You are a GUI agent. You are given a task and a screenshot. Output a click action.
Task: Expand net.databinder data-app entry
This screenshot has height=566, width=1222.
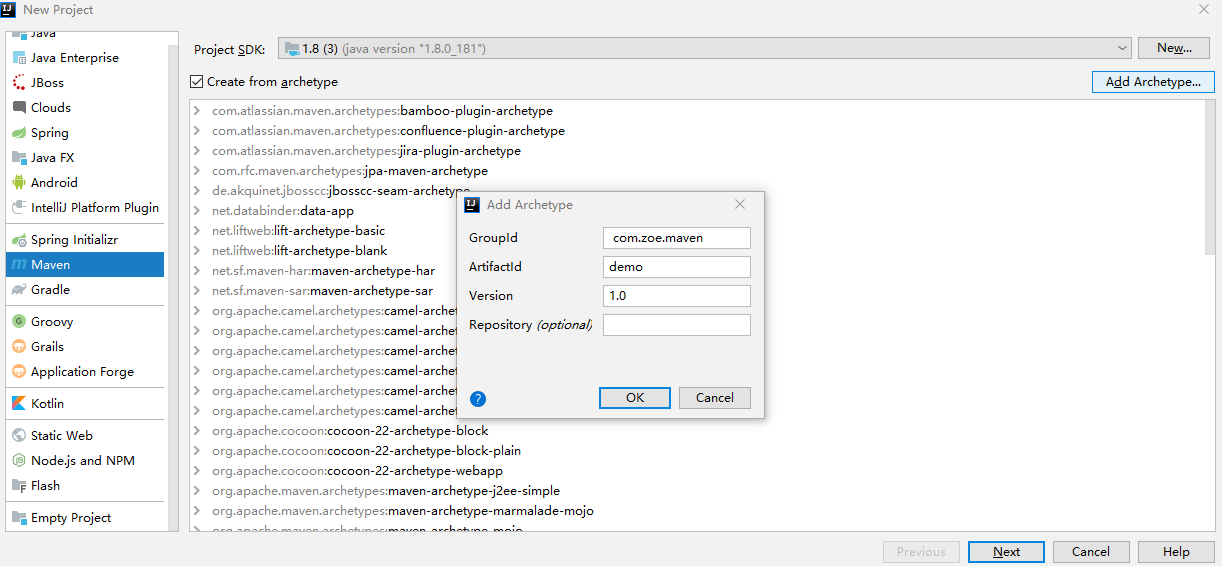pyautogui.click(x=197, y=211)
